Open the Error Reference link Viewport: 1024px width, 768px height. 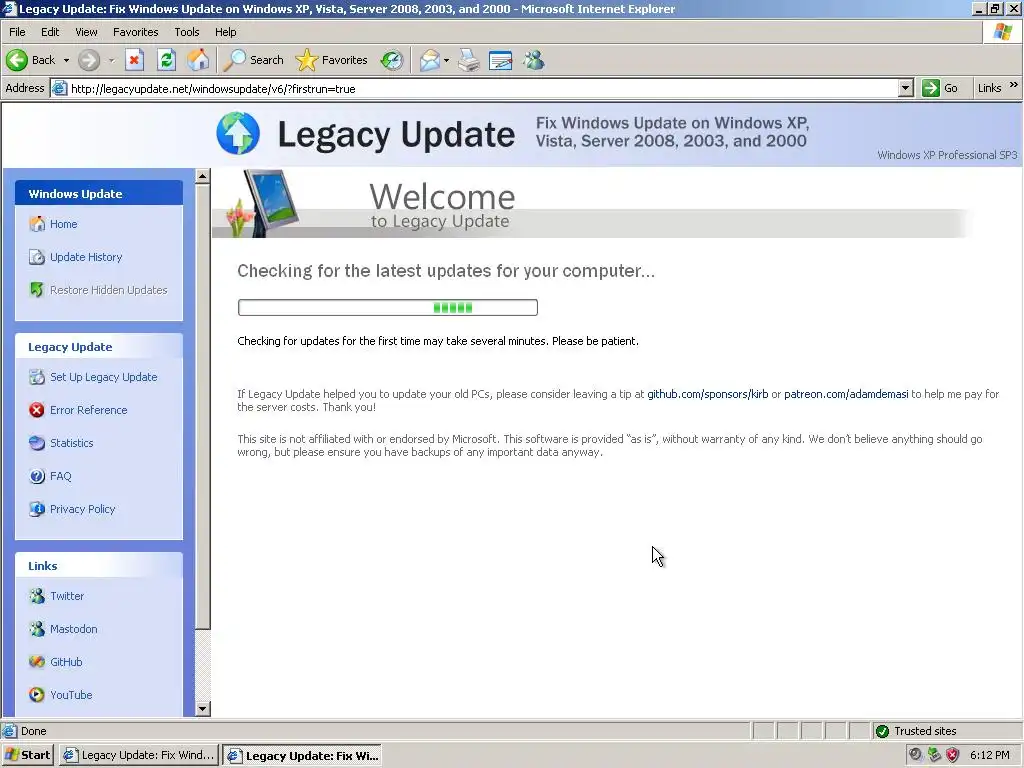pyautogui.click(x=89, y=410)
